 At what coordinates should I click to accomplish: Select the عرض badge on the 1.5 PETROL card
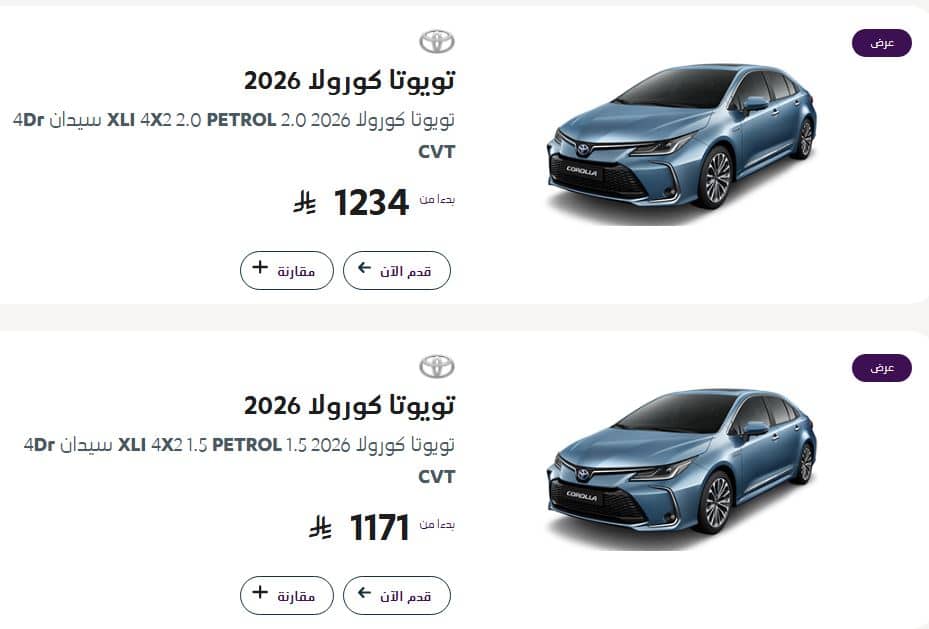[881, 368]
